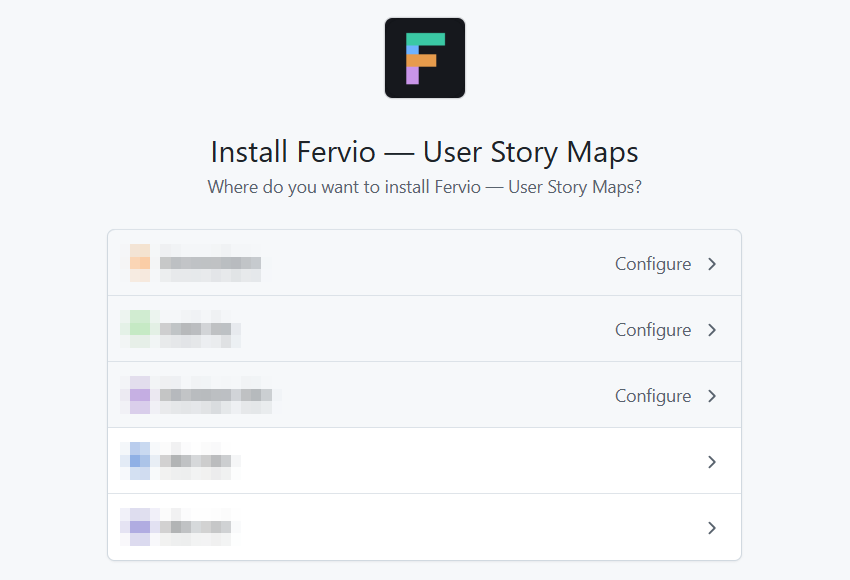Select the blue avatar thumbnail
This screenshot has height=580, width=850.
(140, 461)
